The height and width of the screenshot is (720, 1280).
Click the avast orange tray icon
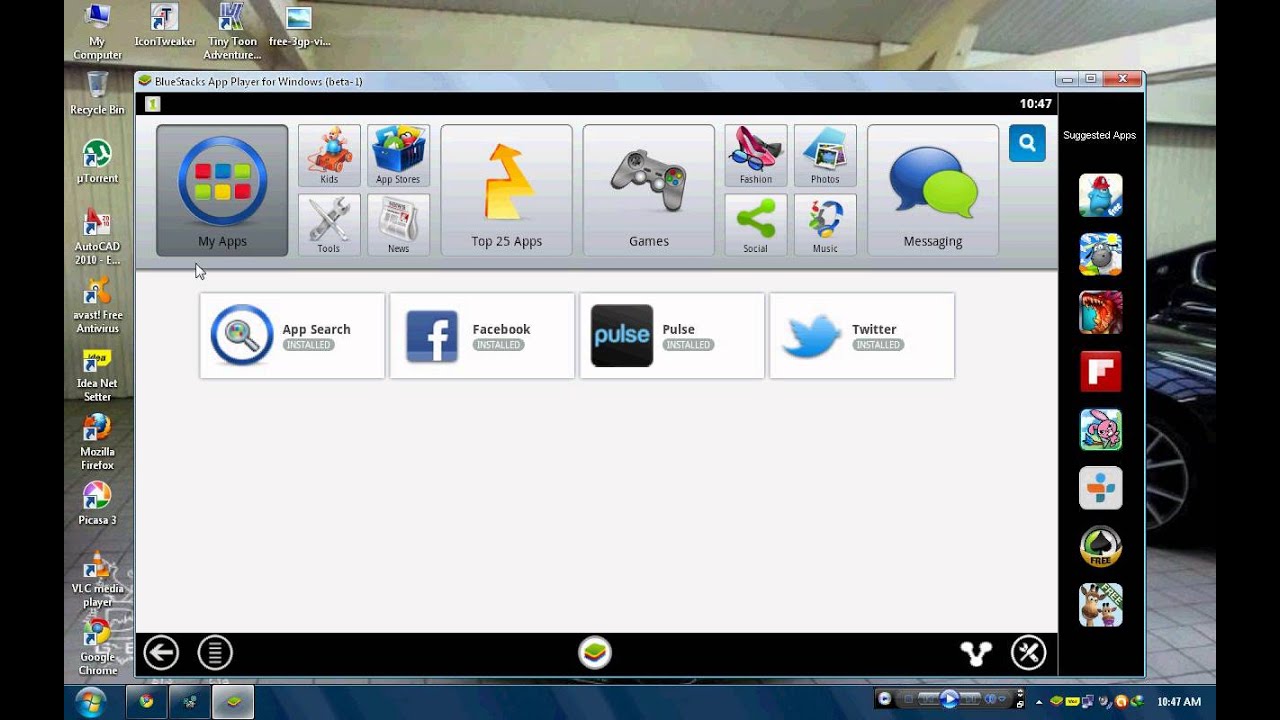point(1121,702)
